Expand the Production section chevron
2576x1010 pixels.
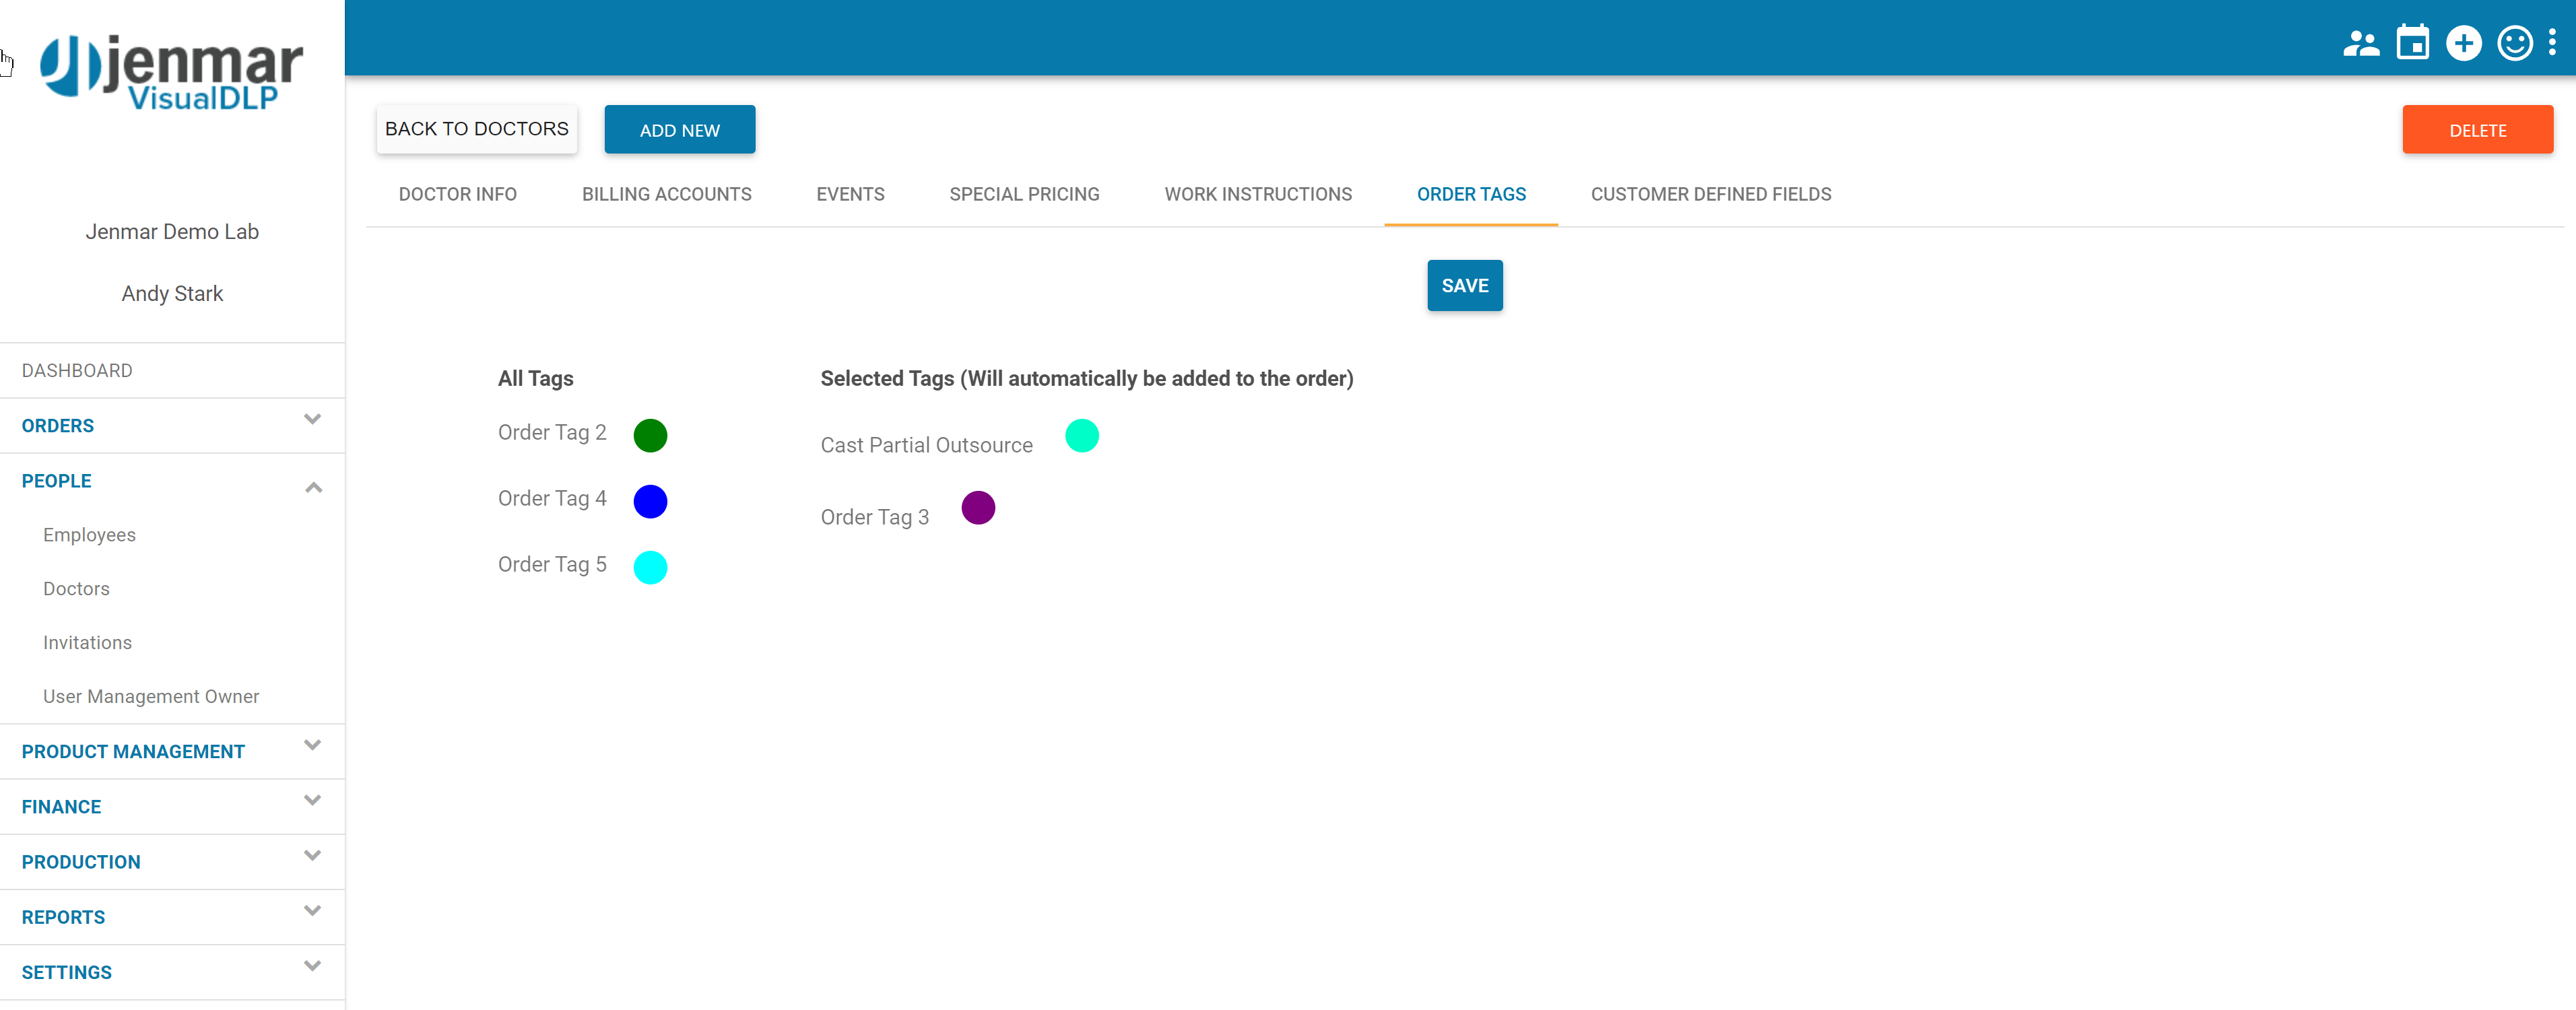click(x=312, y=856)
